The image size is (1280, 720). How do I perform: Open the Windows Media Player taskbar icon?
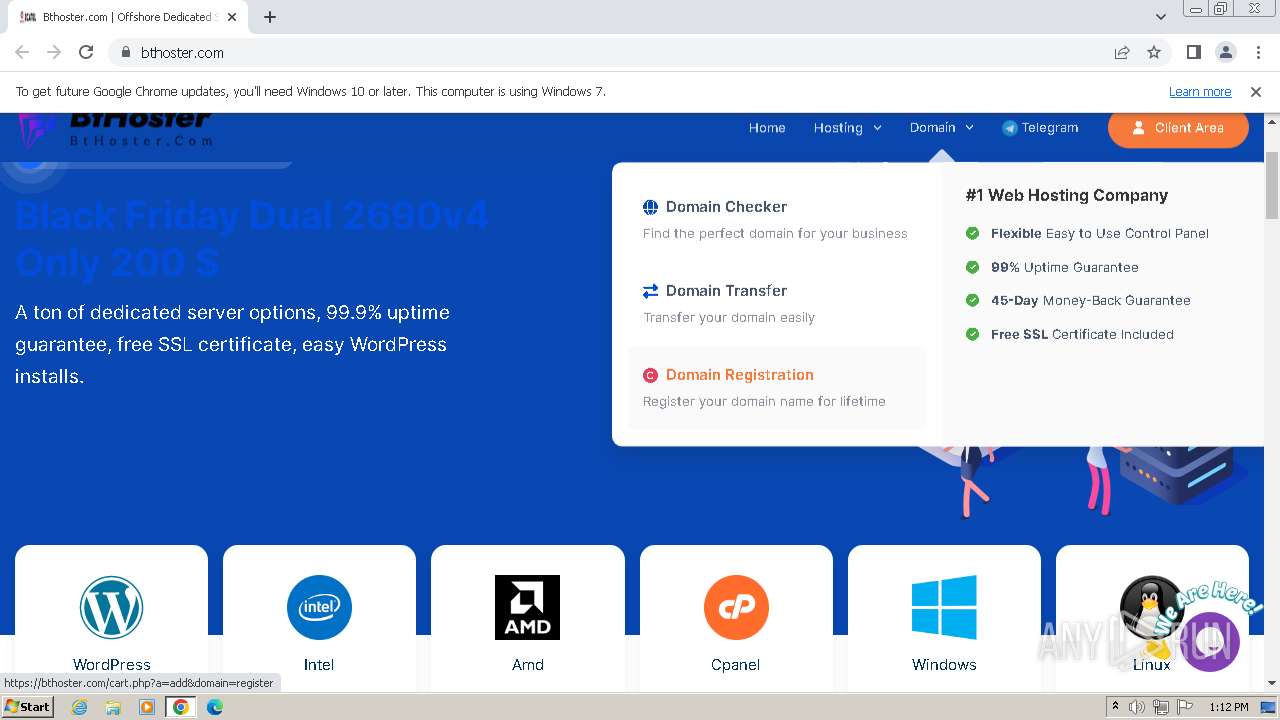tap(147, 707)
